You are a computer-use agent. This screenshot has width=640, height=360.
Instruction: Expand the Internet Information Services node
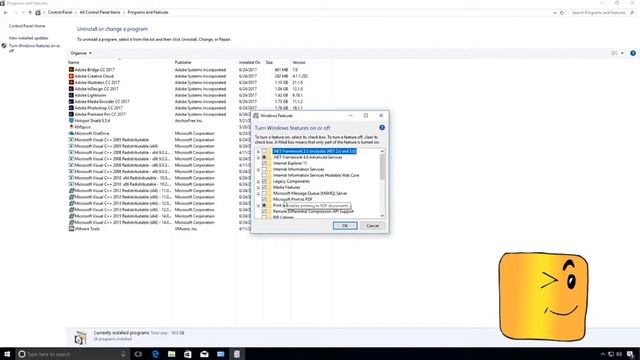[x=258, y=169]
